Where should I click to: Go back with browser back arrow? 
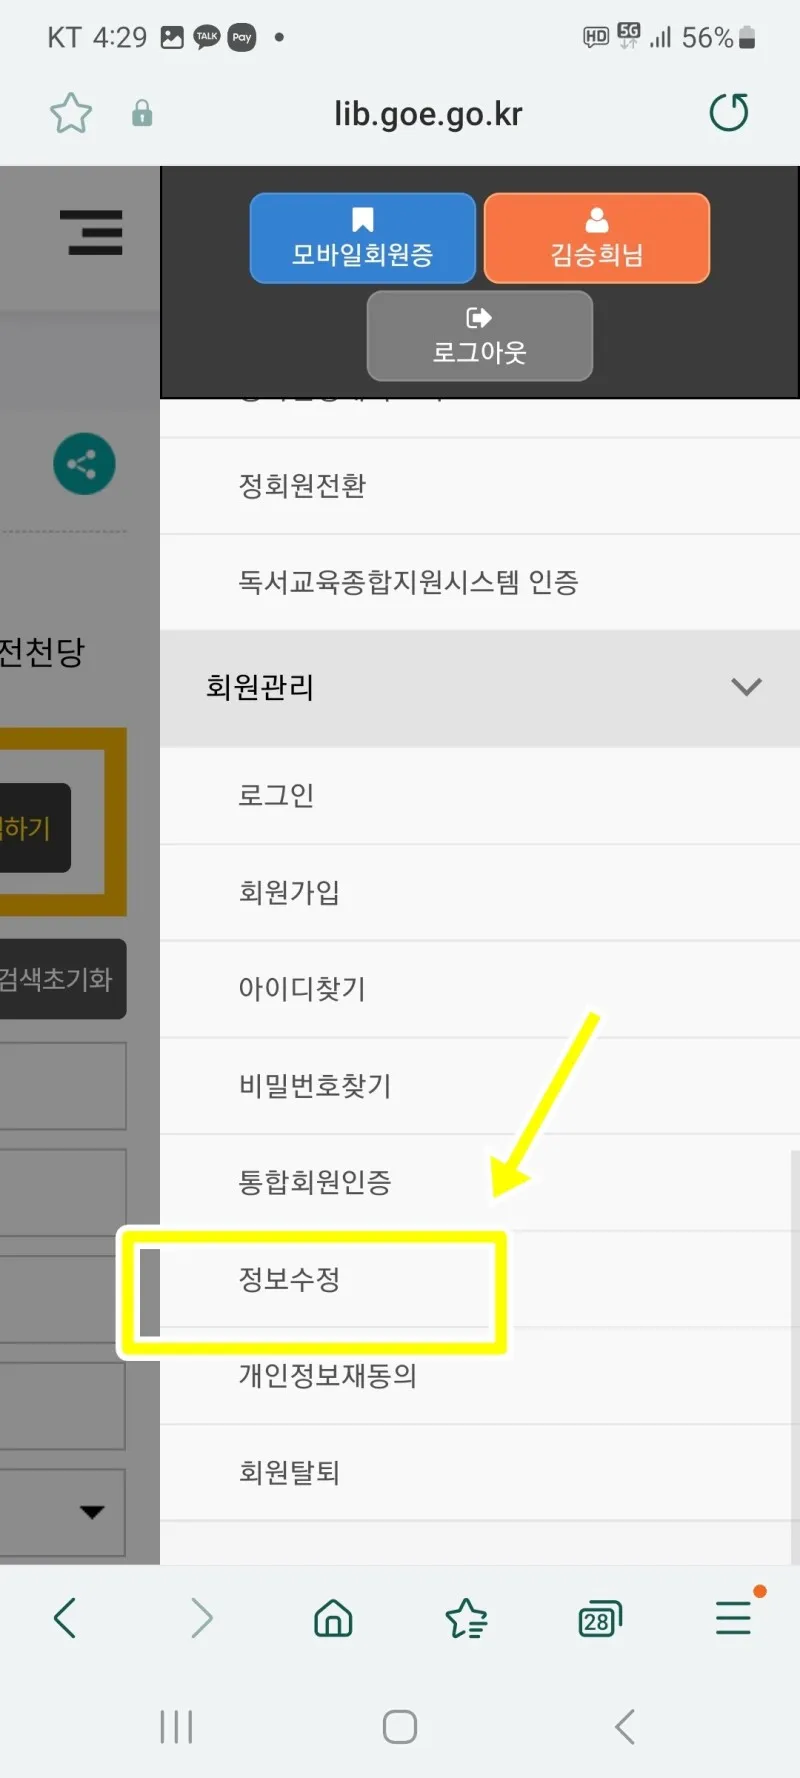click(x=65, y=1617)
